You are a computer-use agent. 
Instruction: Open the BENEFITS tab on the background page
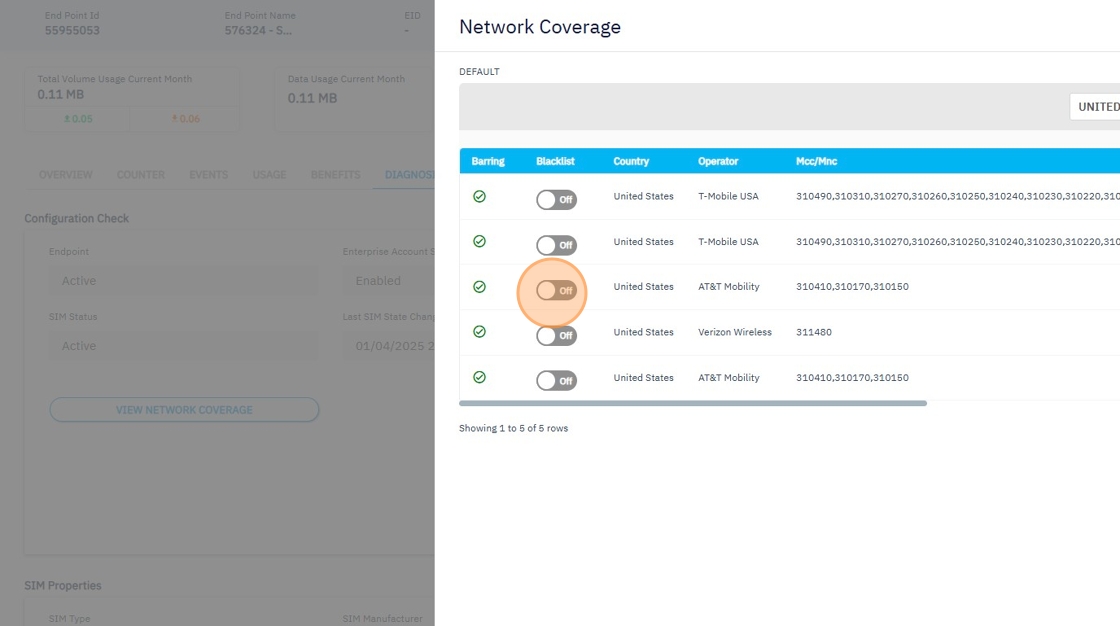pyautogui.click(x=336, y=175)
